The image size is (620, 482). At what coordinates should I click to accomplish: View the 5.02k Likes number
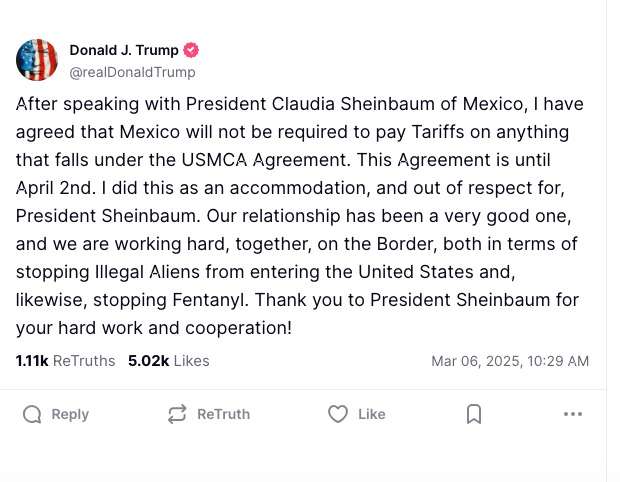pos(148,361)
